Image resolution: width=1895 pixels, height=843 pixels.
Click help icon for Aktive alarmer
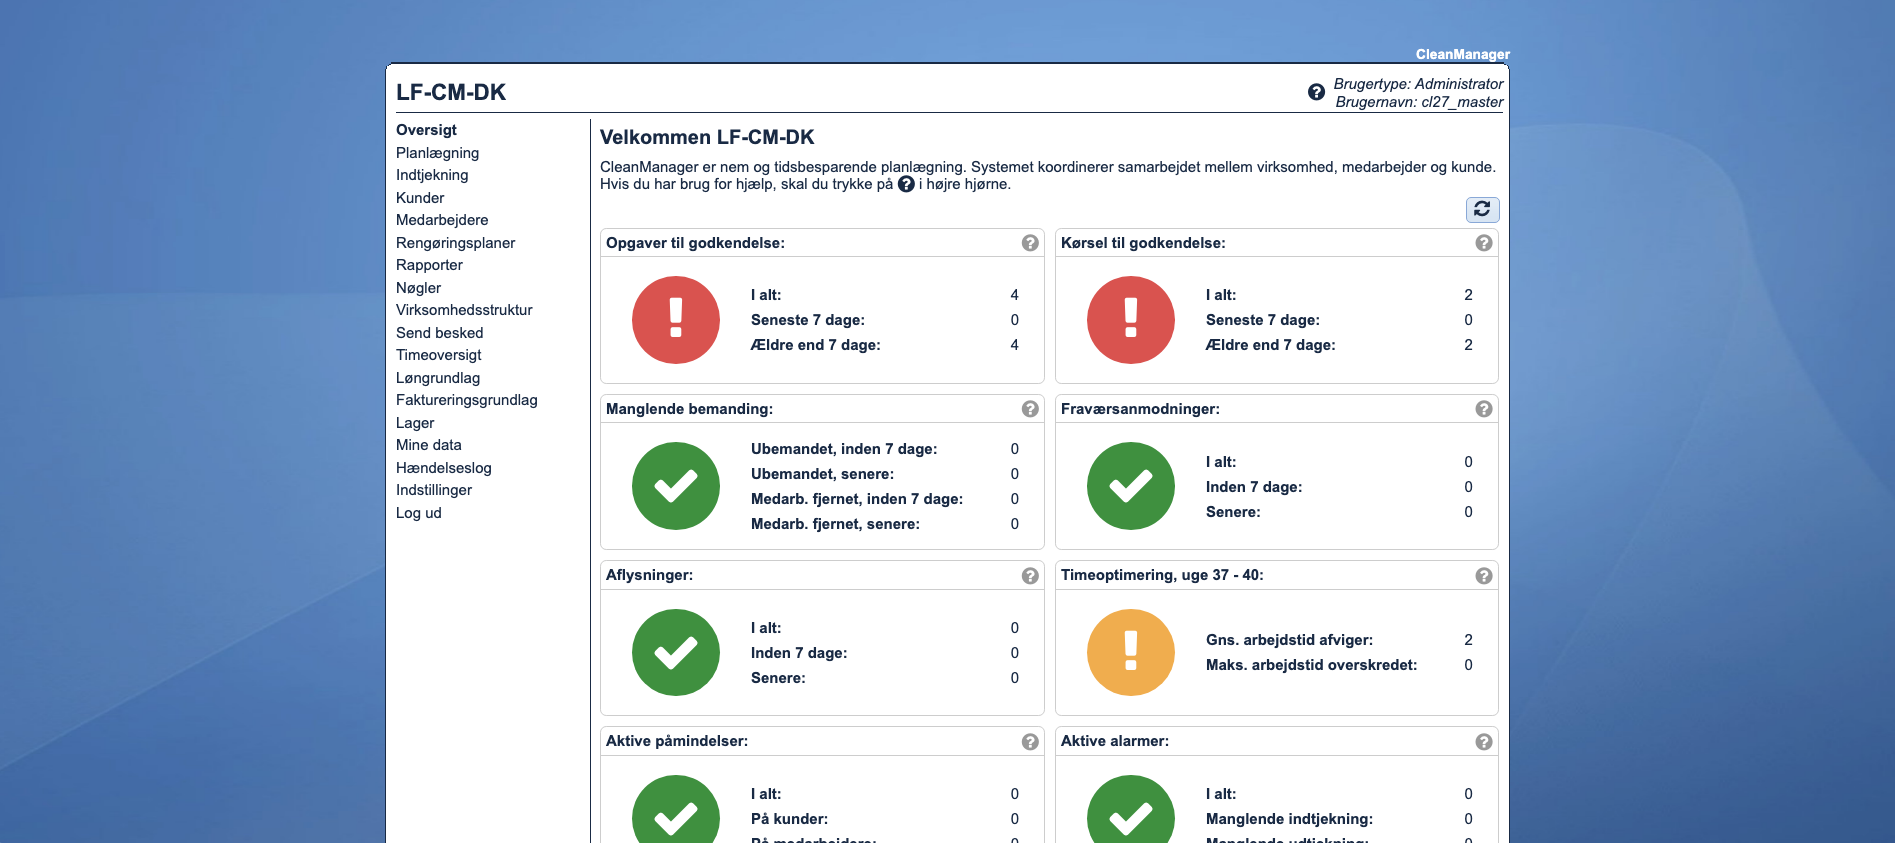click(x=1483, y=742)
